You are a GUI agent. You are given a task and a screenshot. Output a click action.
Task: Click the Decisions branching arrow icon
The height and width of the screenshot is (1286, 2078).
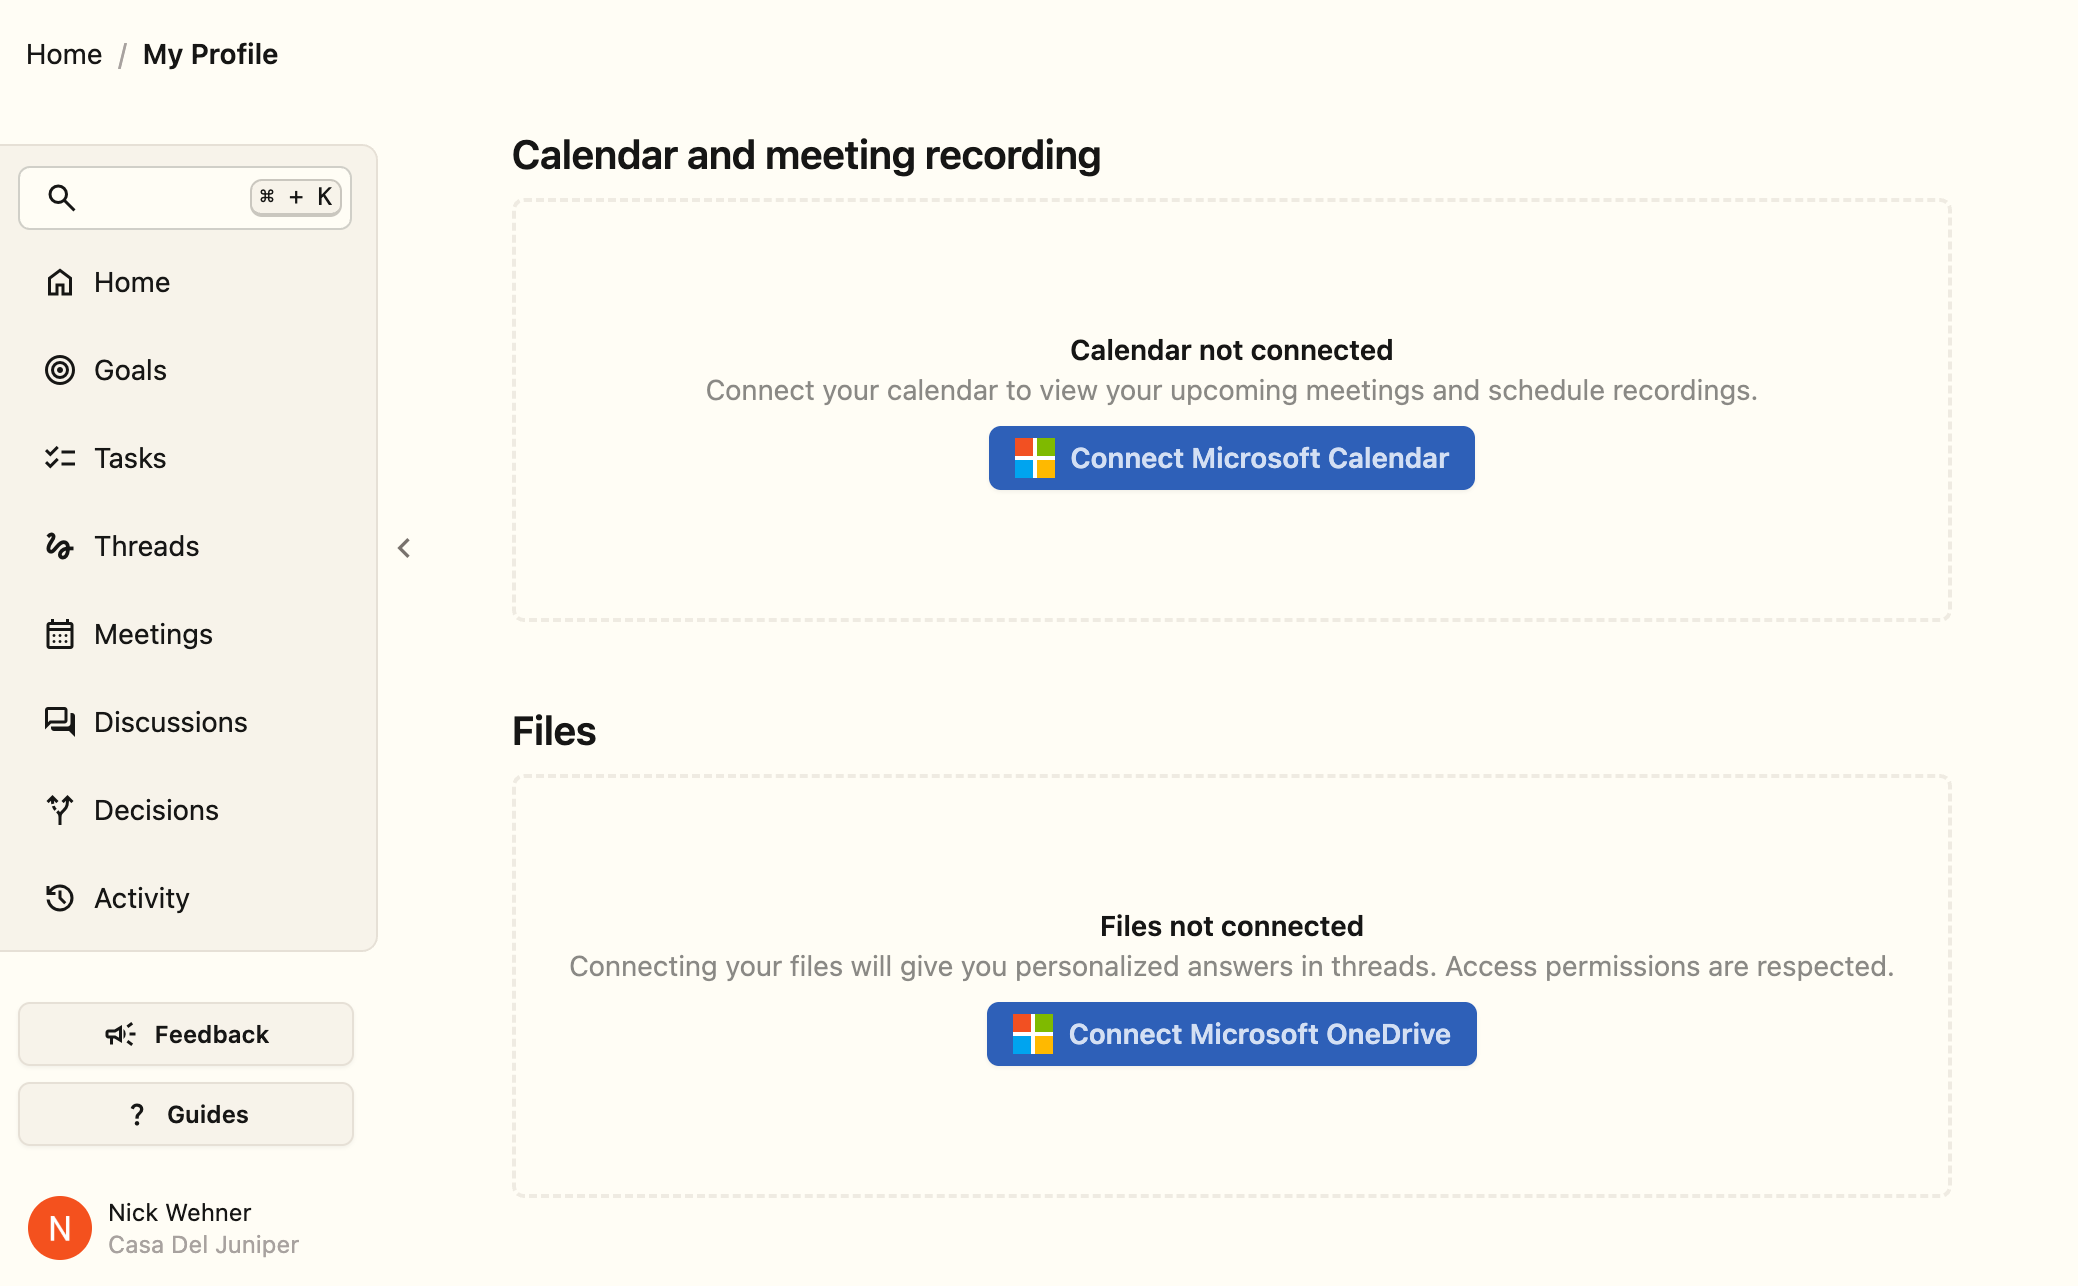[60, 810]
